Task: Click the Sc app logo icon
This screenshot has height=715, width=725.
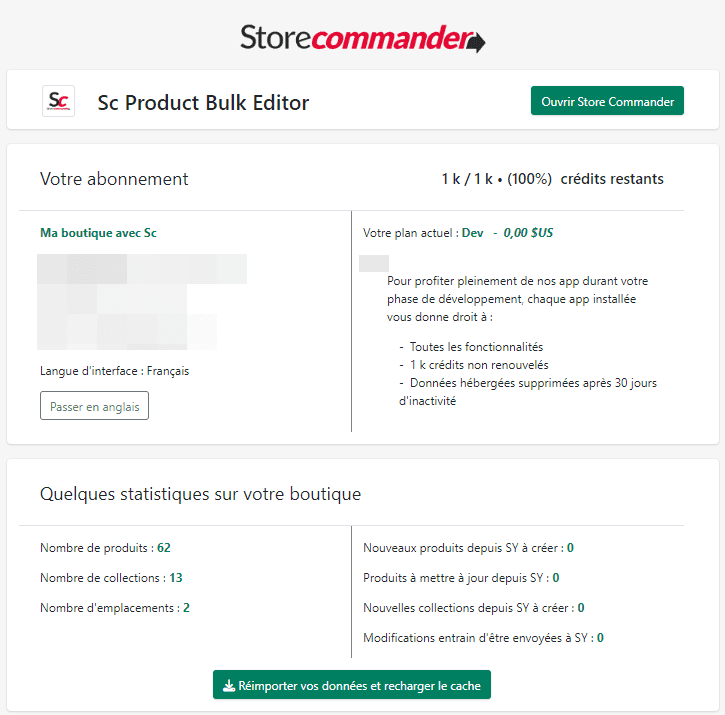Action: [x=58, y=101]
